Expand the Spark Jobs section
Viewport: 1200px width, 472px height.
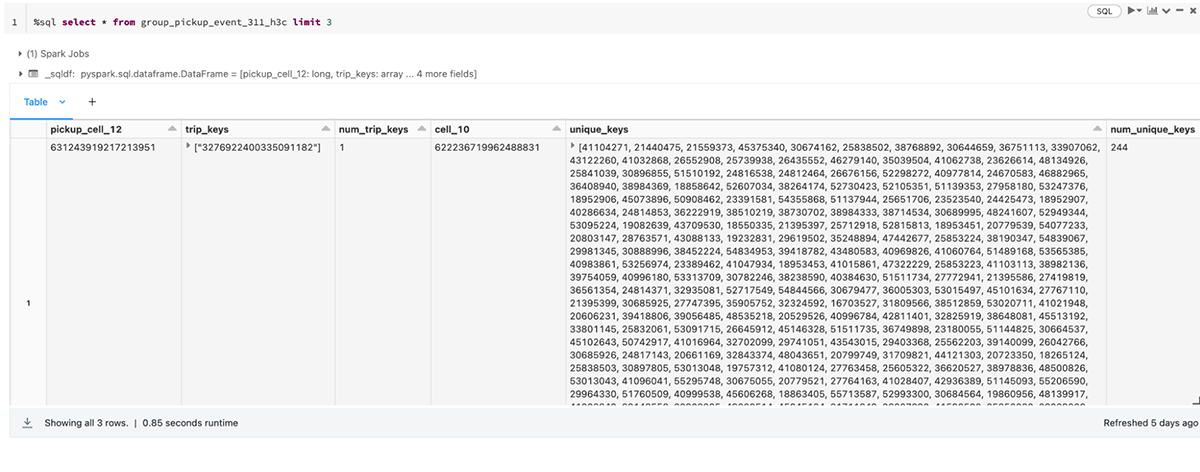tap(20, 53)
